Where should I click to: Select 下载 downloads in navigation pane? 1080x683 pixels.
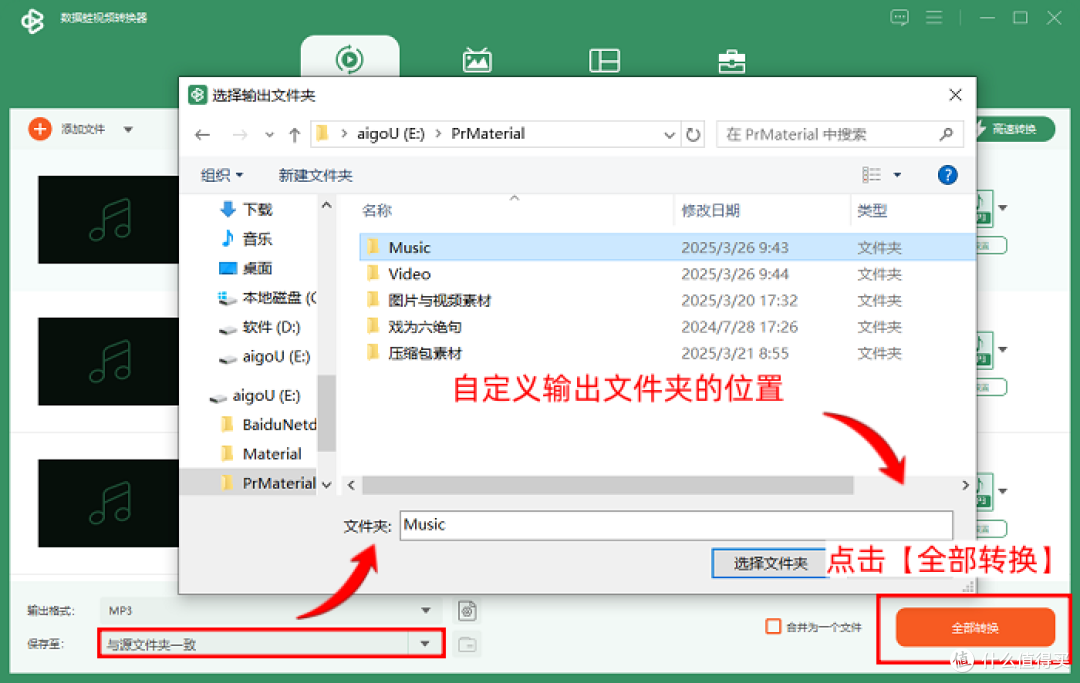[x=257, y=209]
